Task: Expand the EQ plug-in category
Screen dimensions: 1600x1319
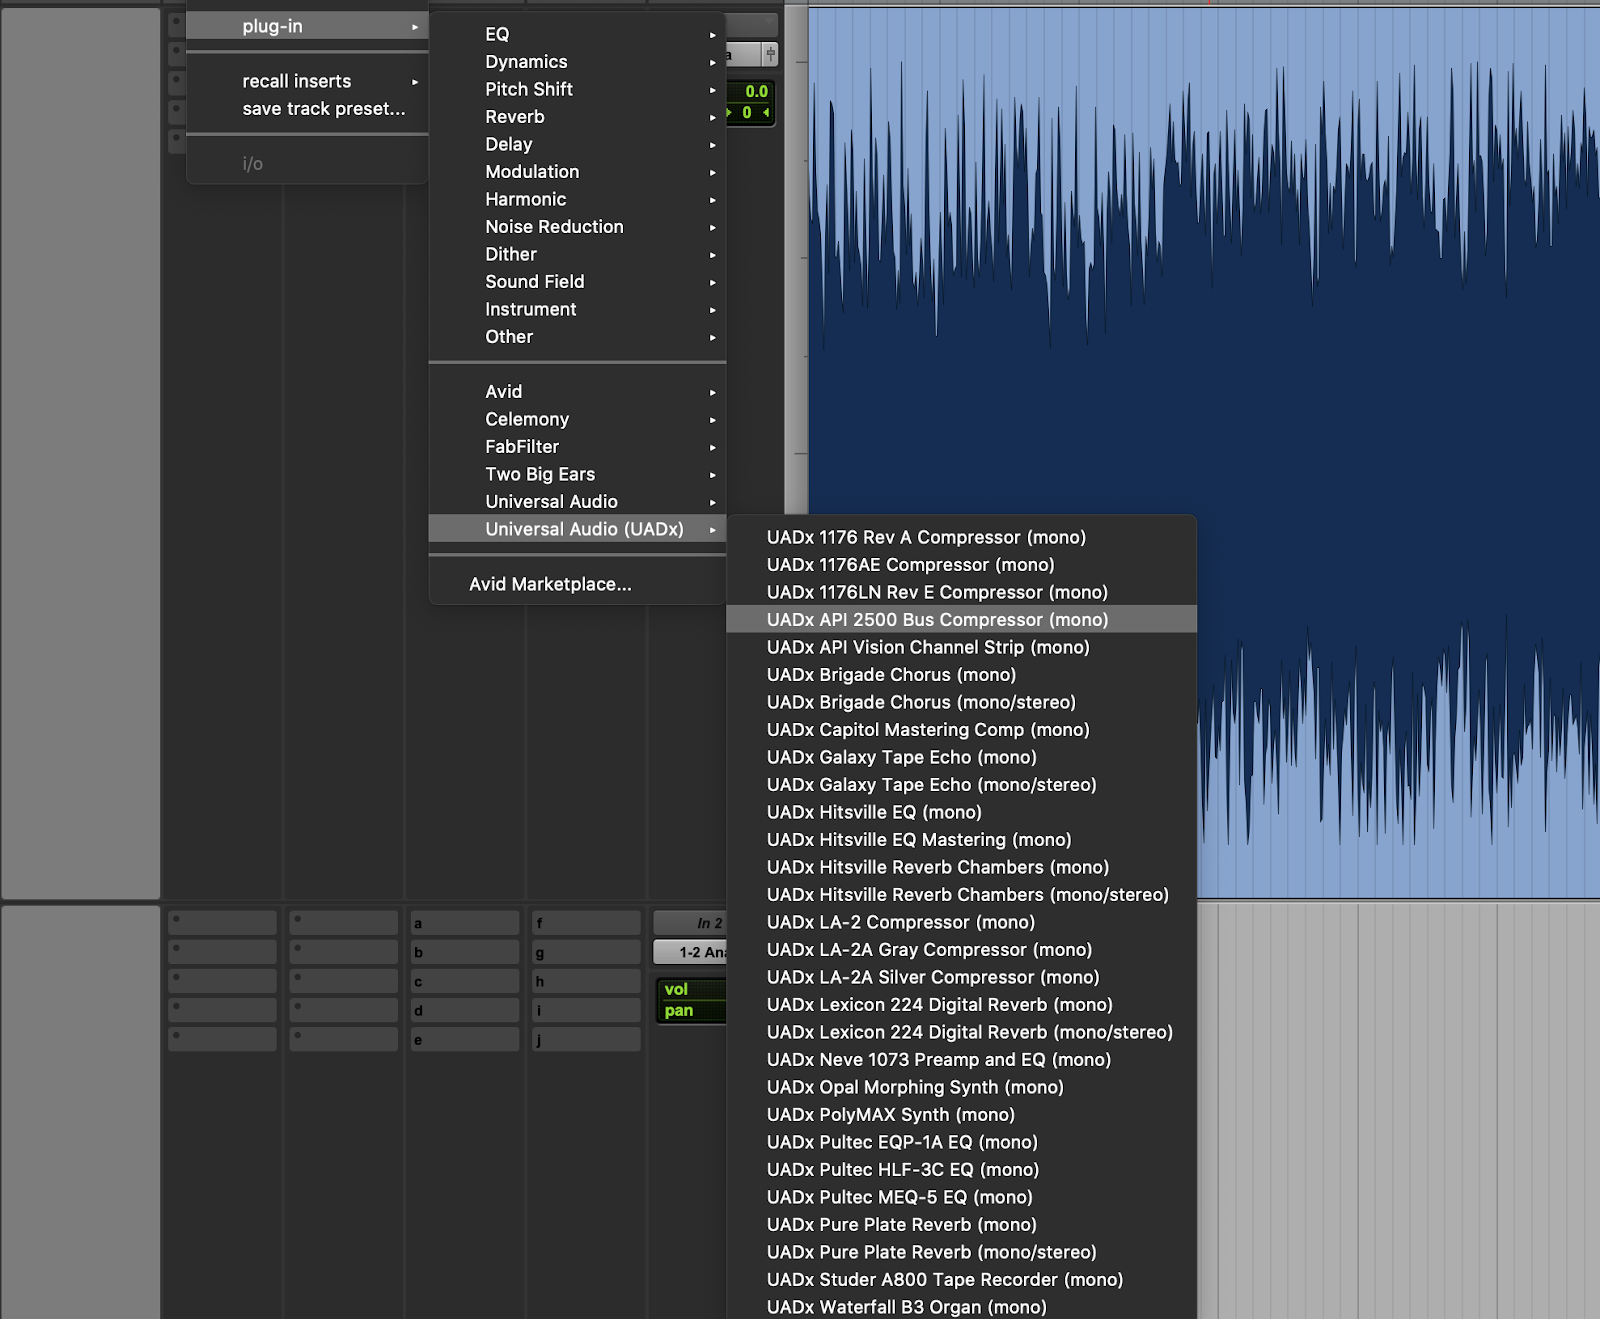Action: (x=577, y=34)
